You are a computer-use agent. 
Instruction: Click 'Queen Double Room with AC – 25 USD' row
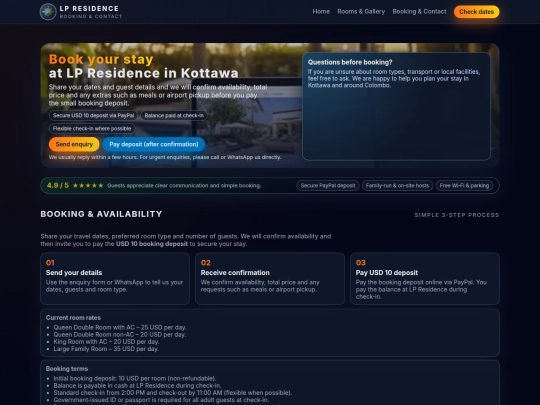[x=120, y=328]
